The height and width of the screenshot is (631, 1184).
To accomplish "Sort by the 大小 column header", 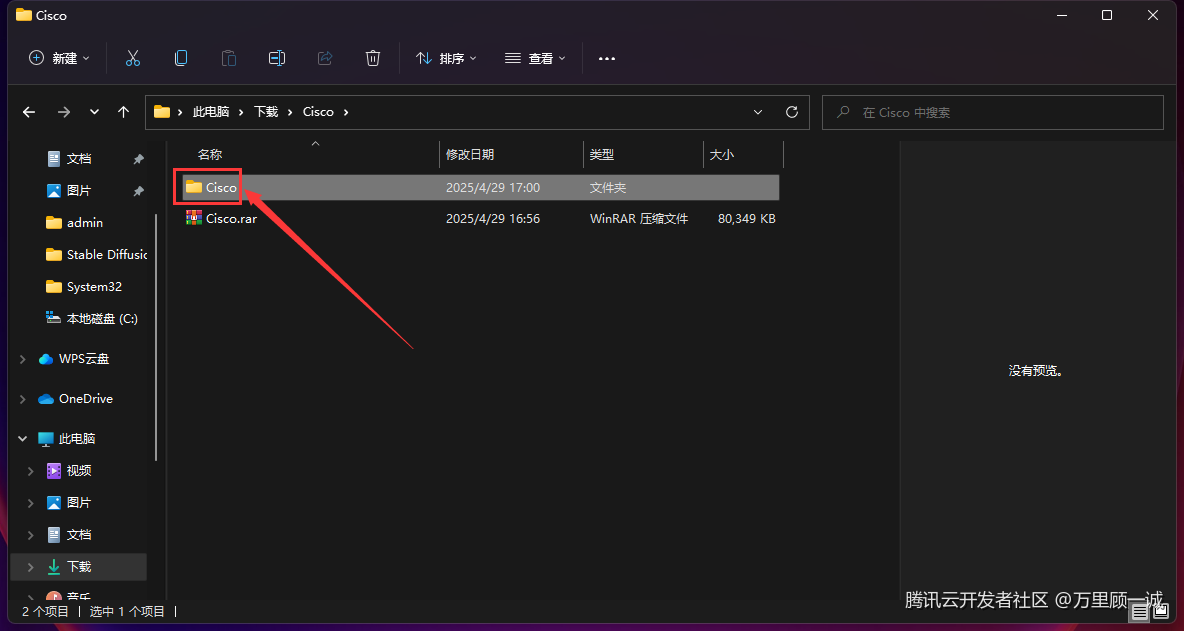I will (x=721, y=155).
